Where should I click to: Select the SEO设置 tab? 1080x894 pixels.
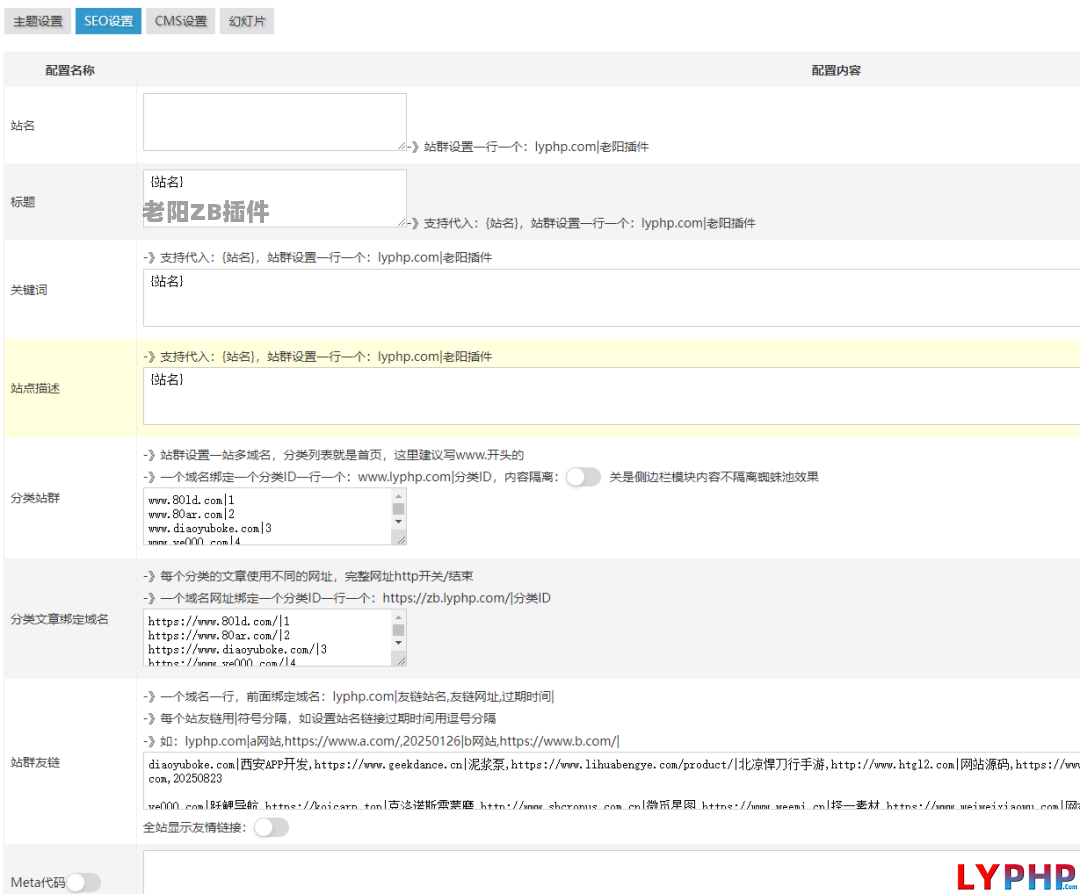point(109,21)
